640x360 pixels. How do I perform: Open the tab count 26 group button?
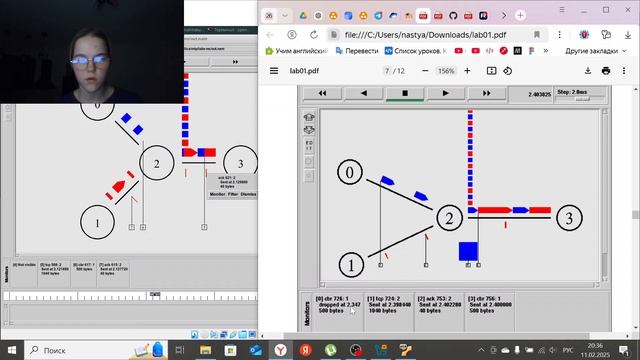tap(269, 16)
